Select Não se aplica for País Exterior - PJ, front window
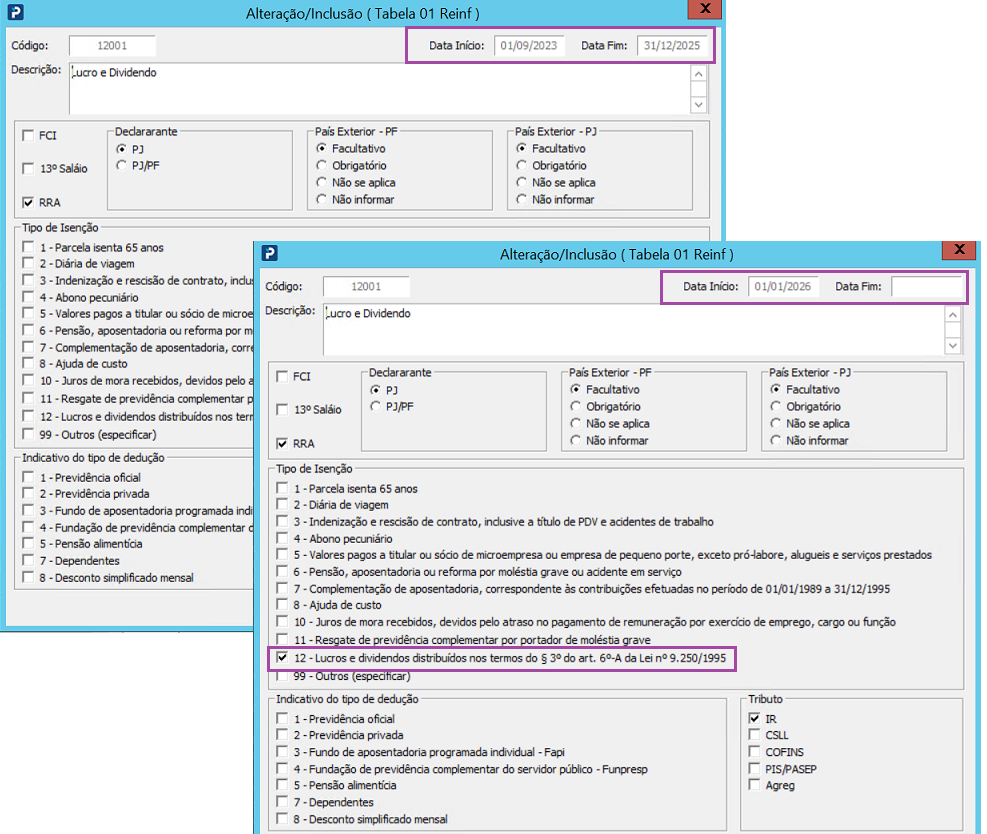 coord(776,424)
